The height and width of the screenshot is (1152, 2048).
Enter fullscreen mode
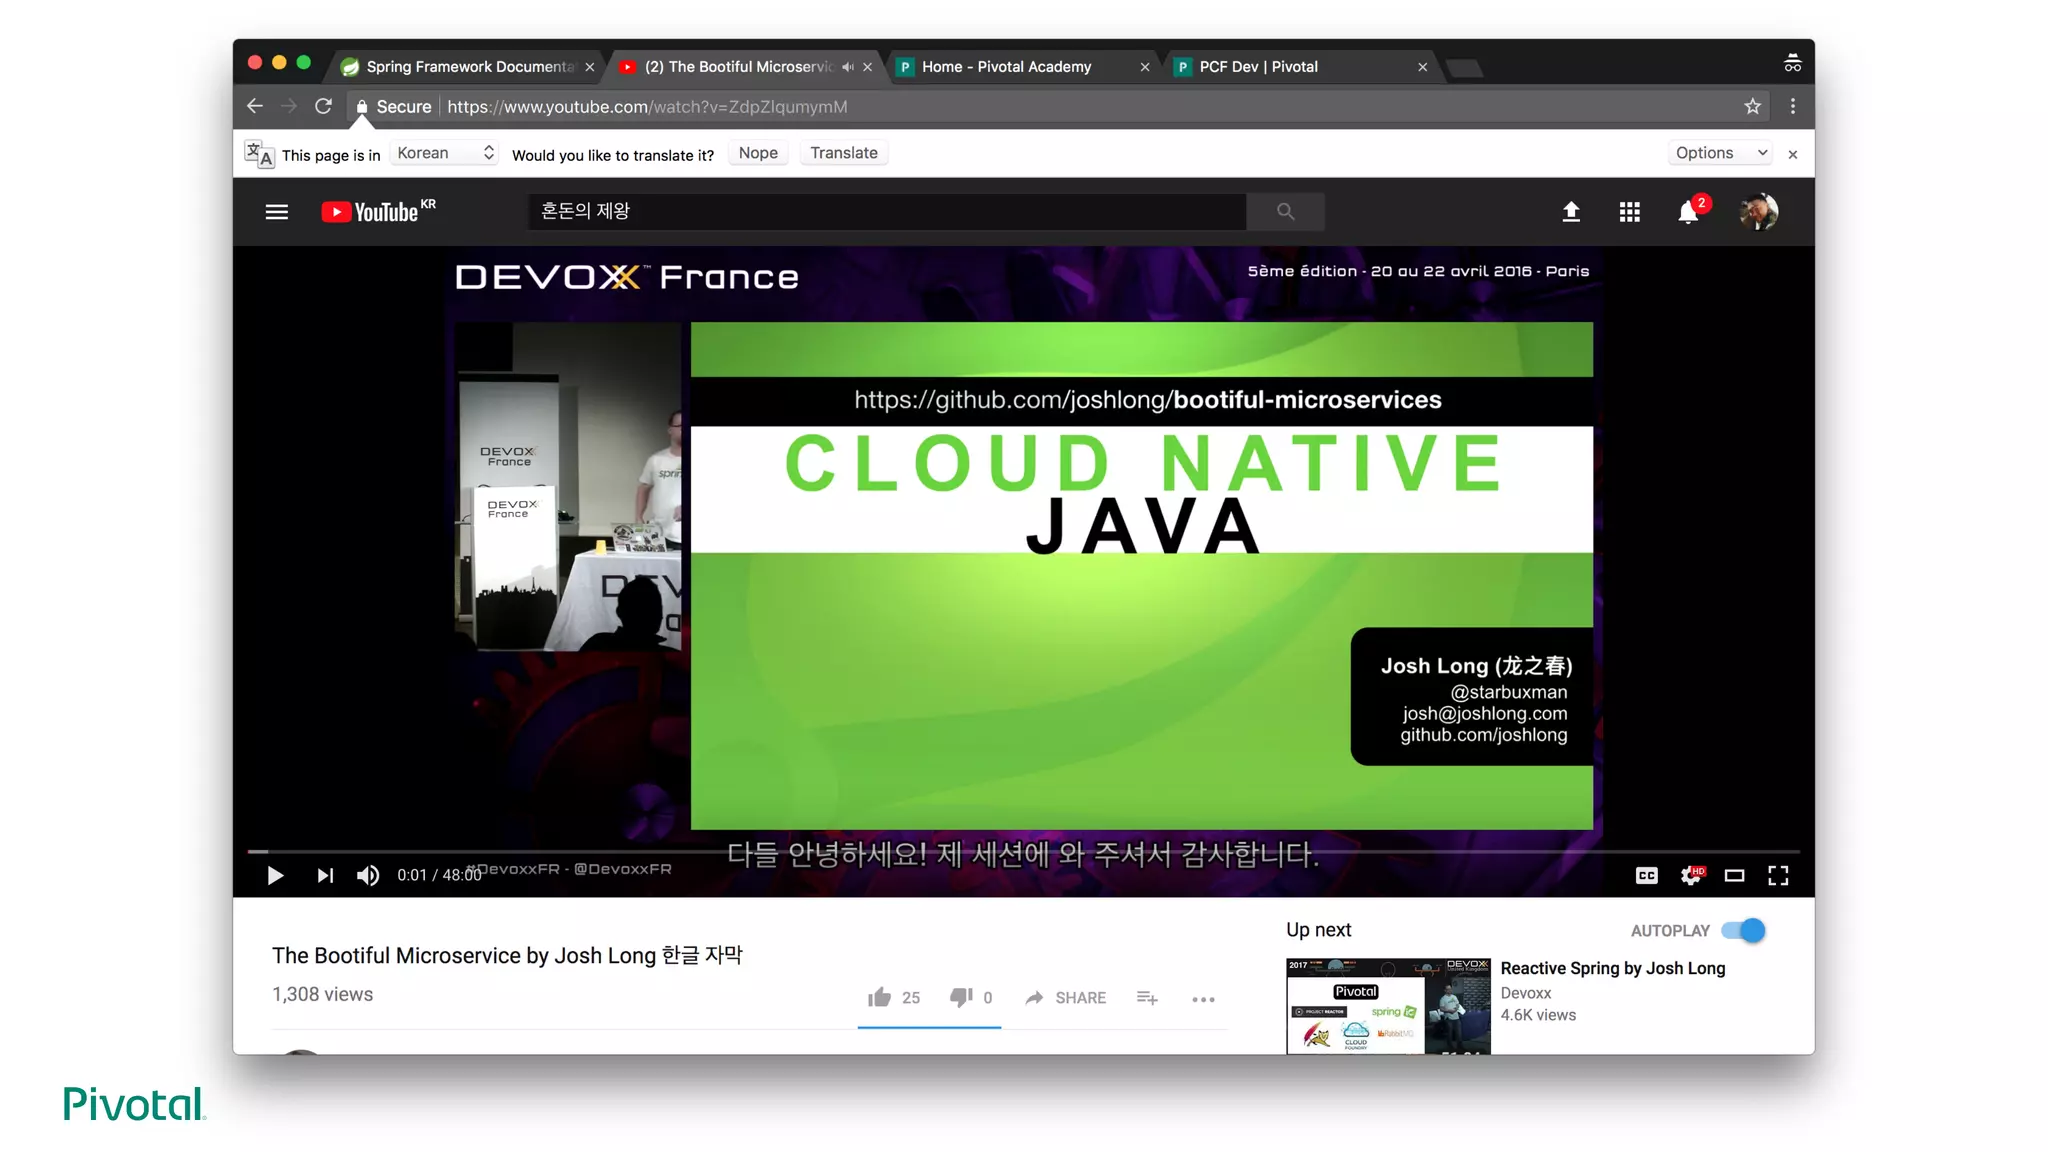[x=1778, y=876]
